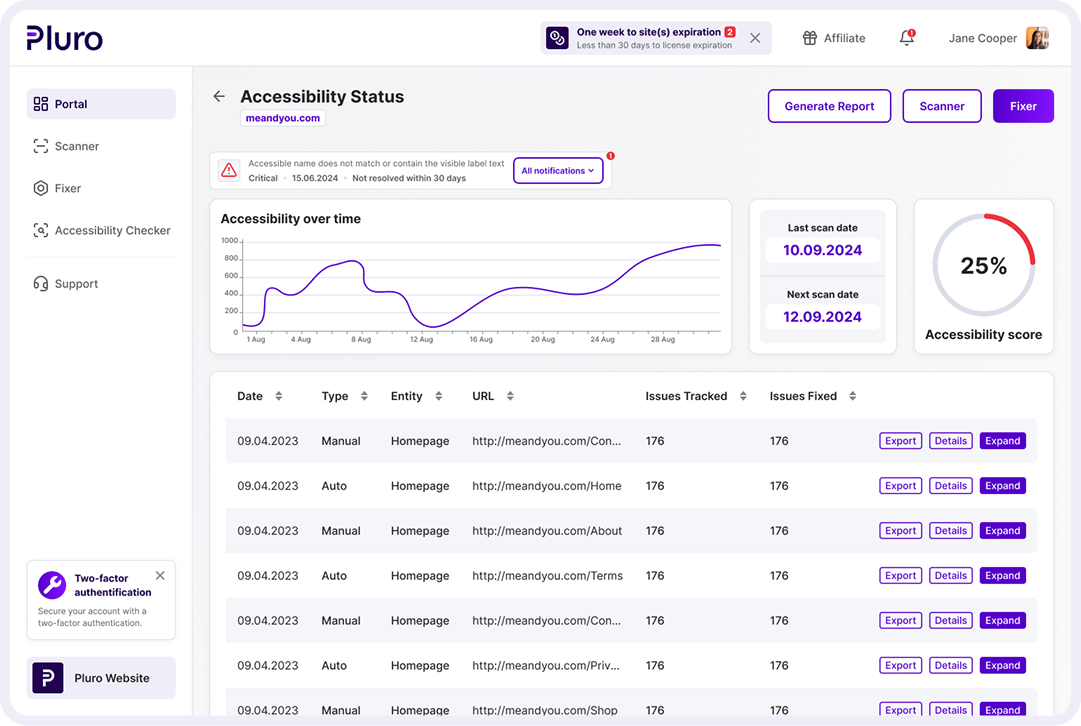Click the Pluro logo
The image size is (1081, 726).
coord(65,38)
